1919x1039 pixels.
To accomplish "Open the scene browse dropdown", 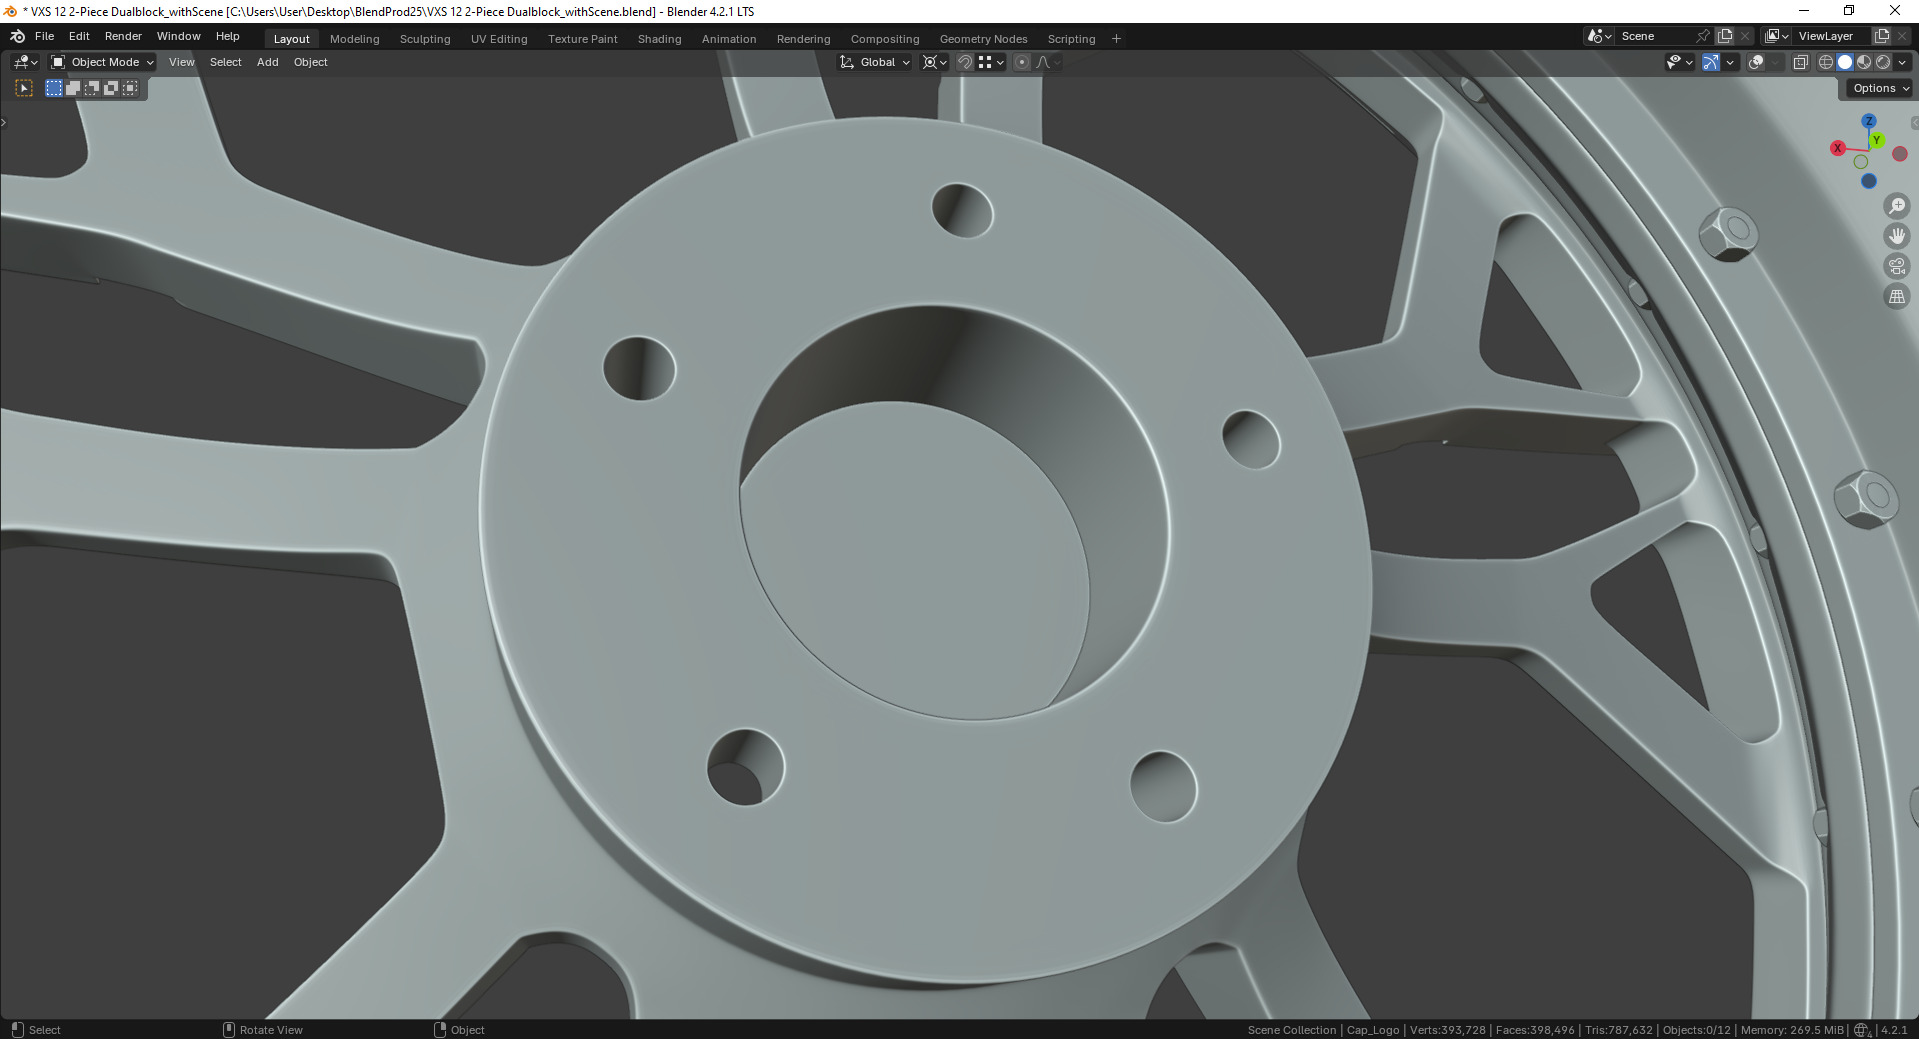I will point(1600,36).
